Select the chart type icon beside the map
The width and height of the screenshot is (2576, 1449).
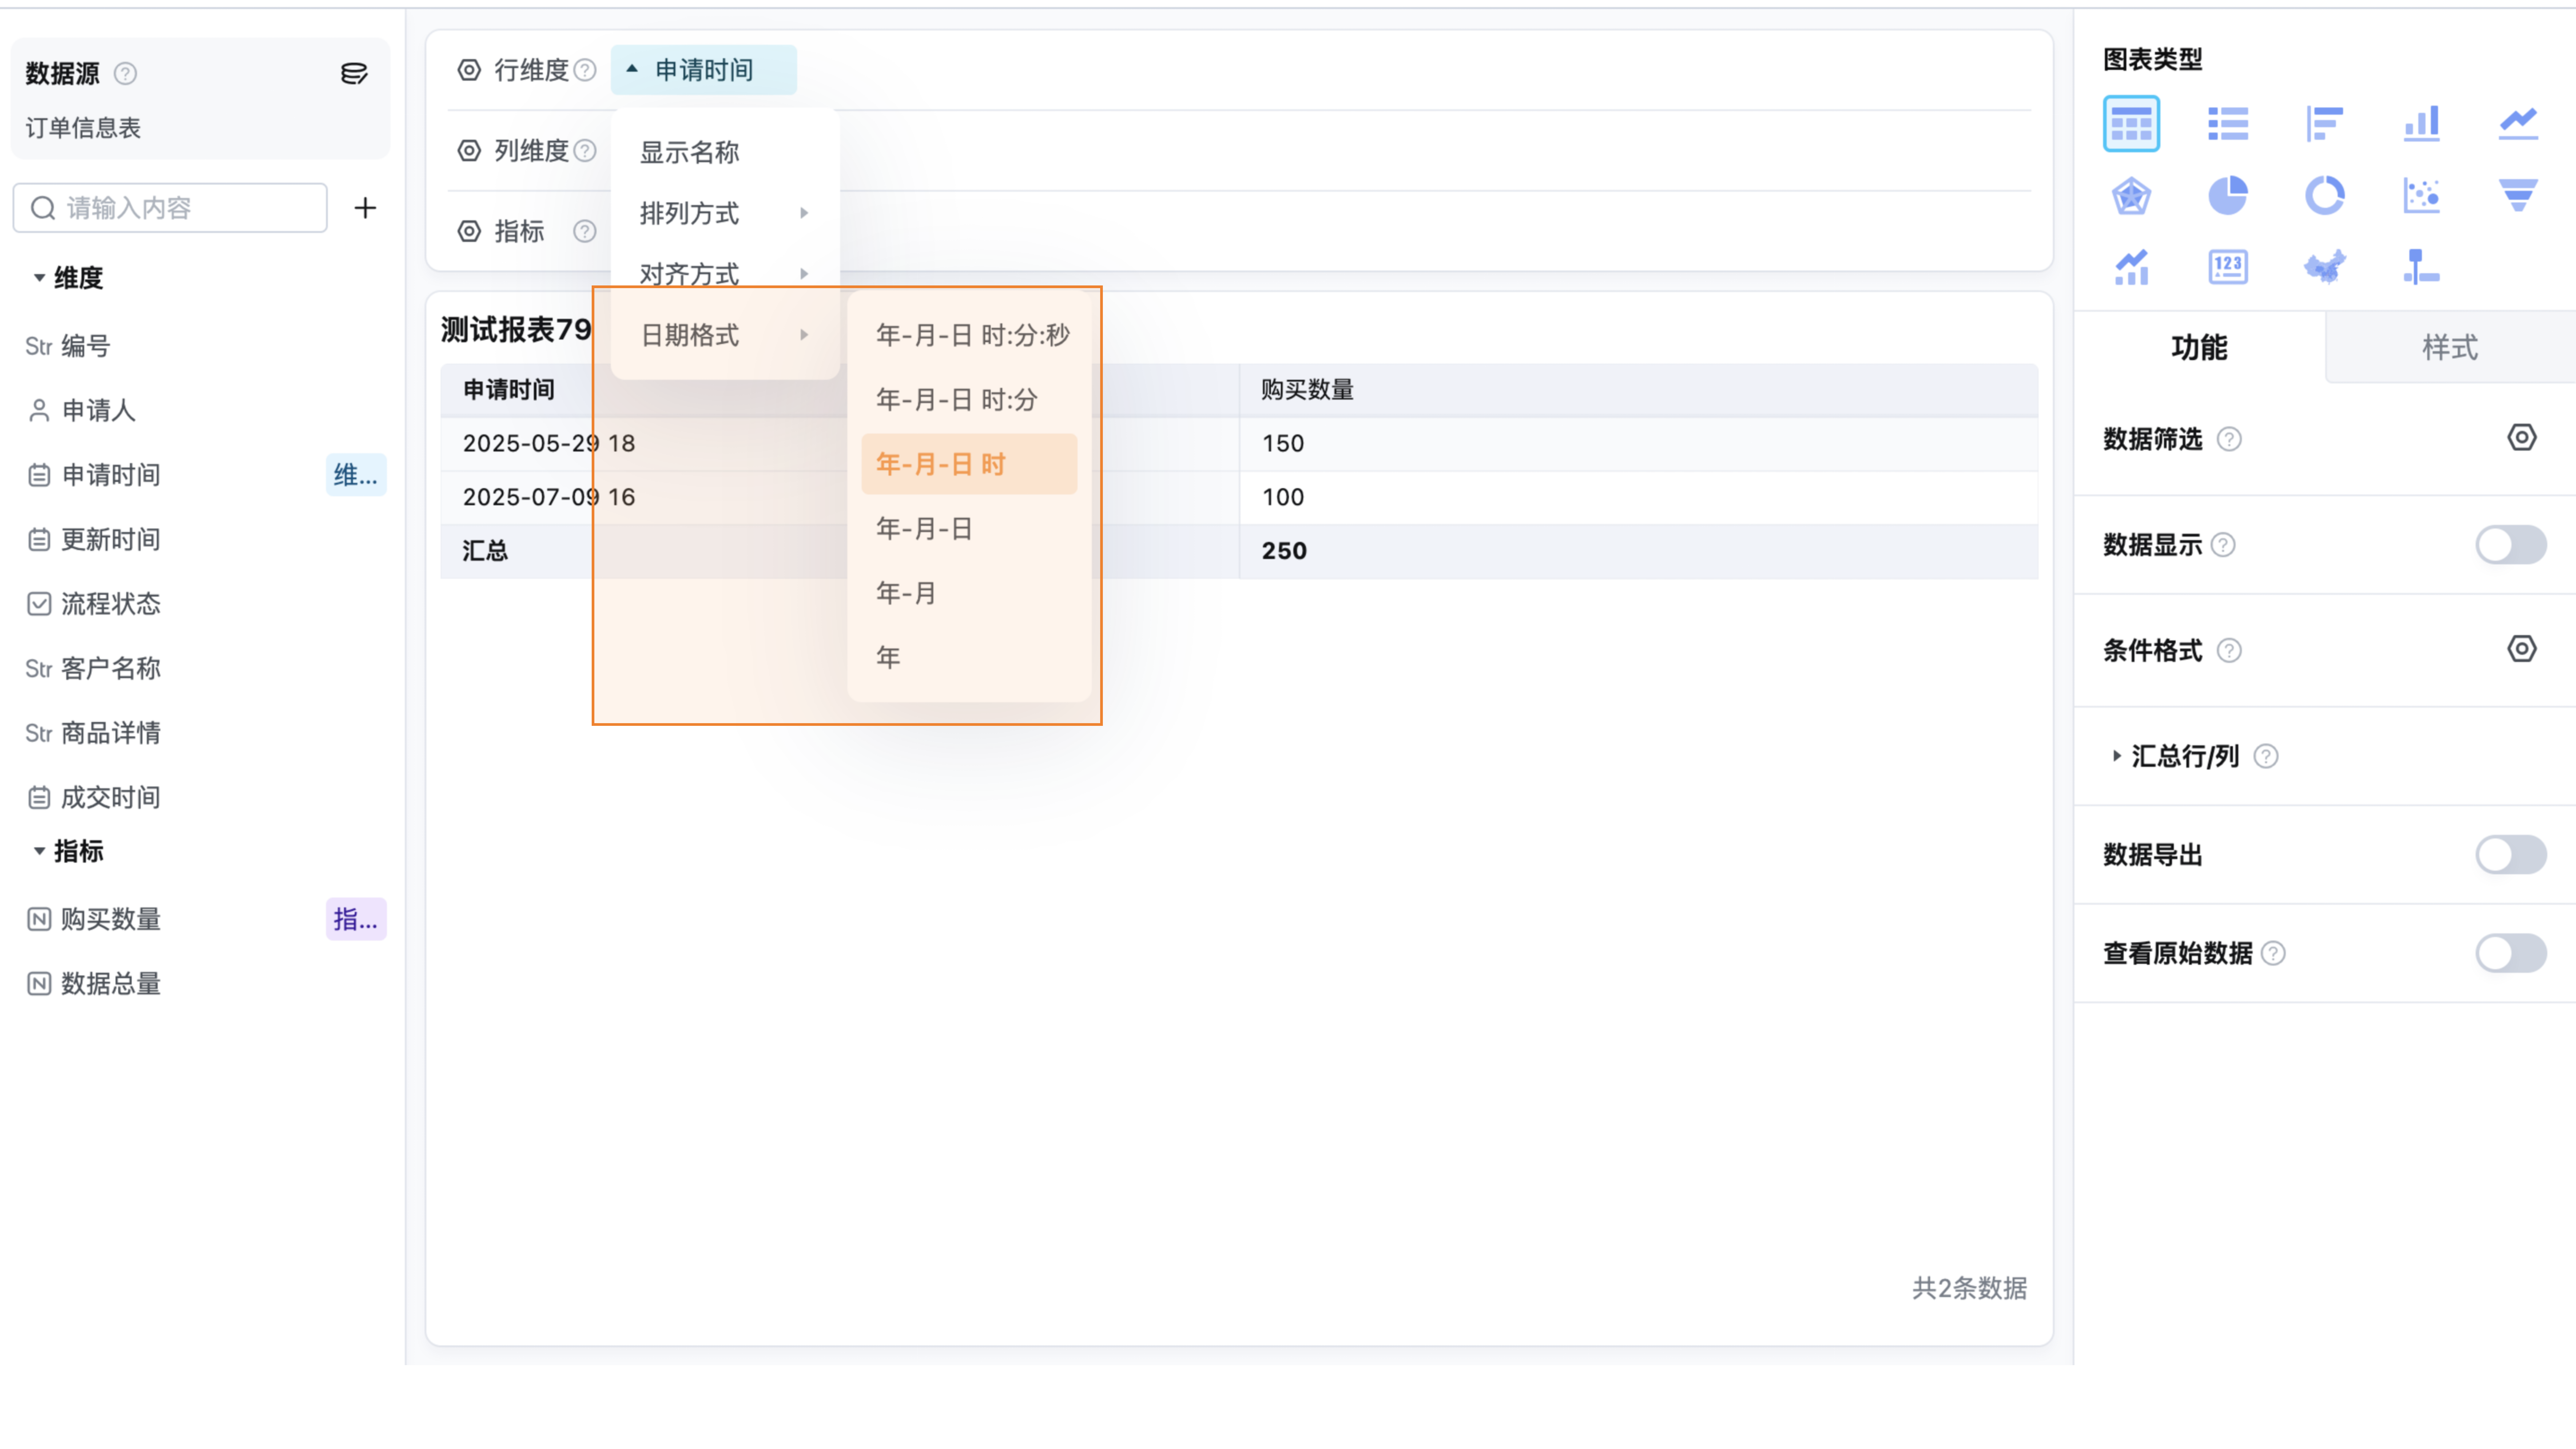[2421, 267]
